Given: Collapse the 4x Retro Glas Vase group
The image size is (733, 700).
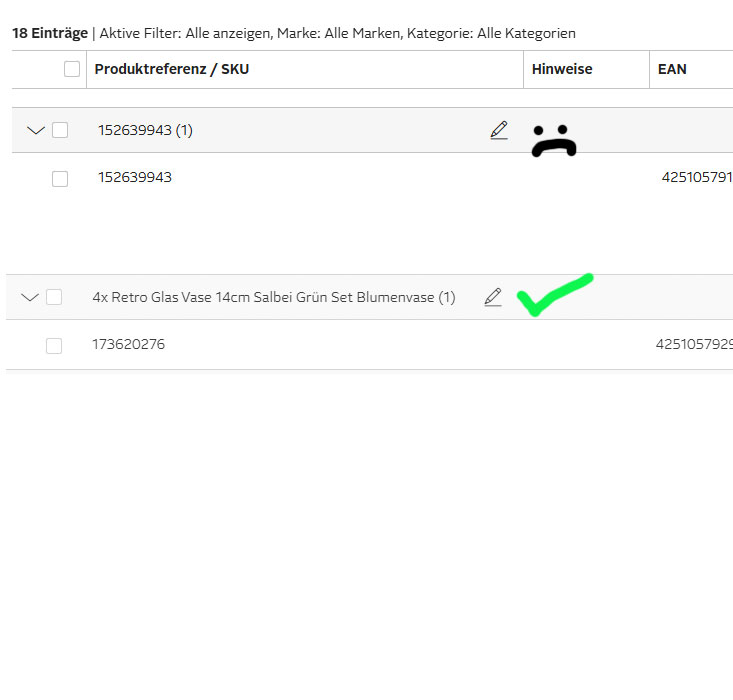Looking at the screenshot, I should 30,297.
